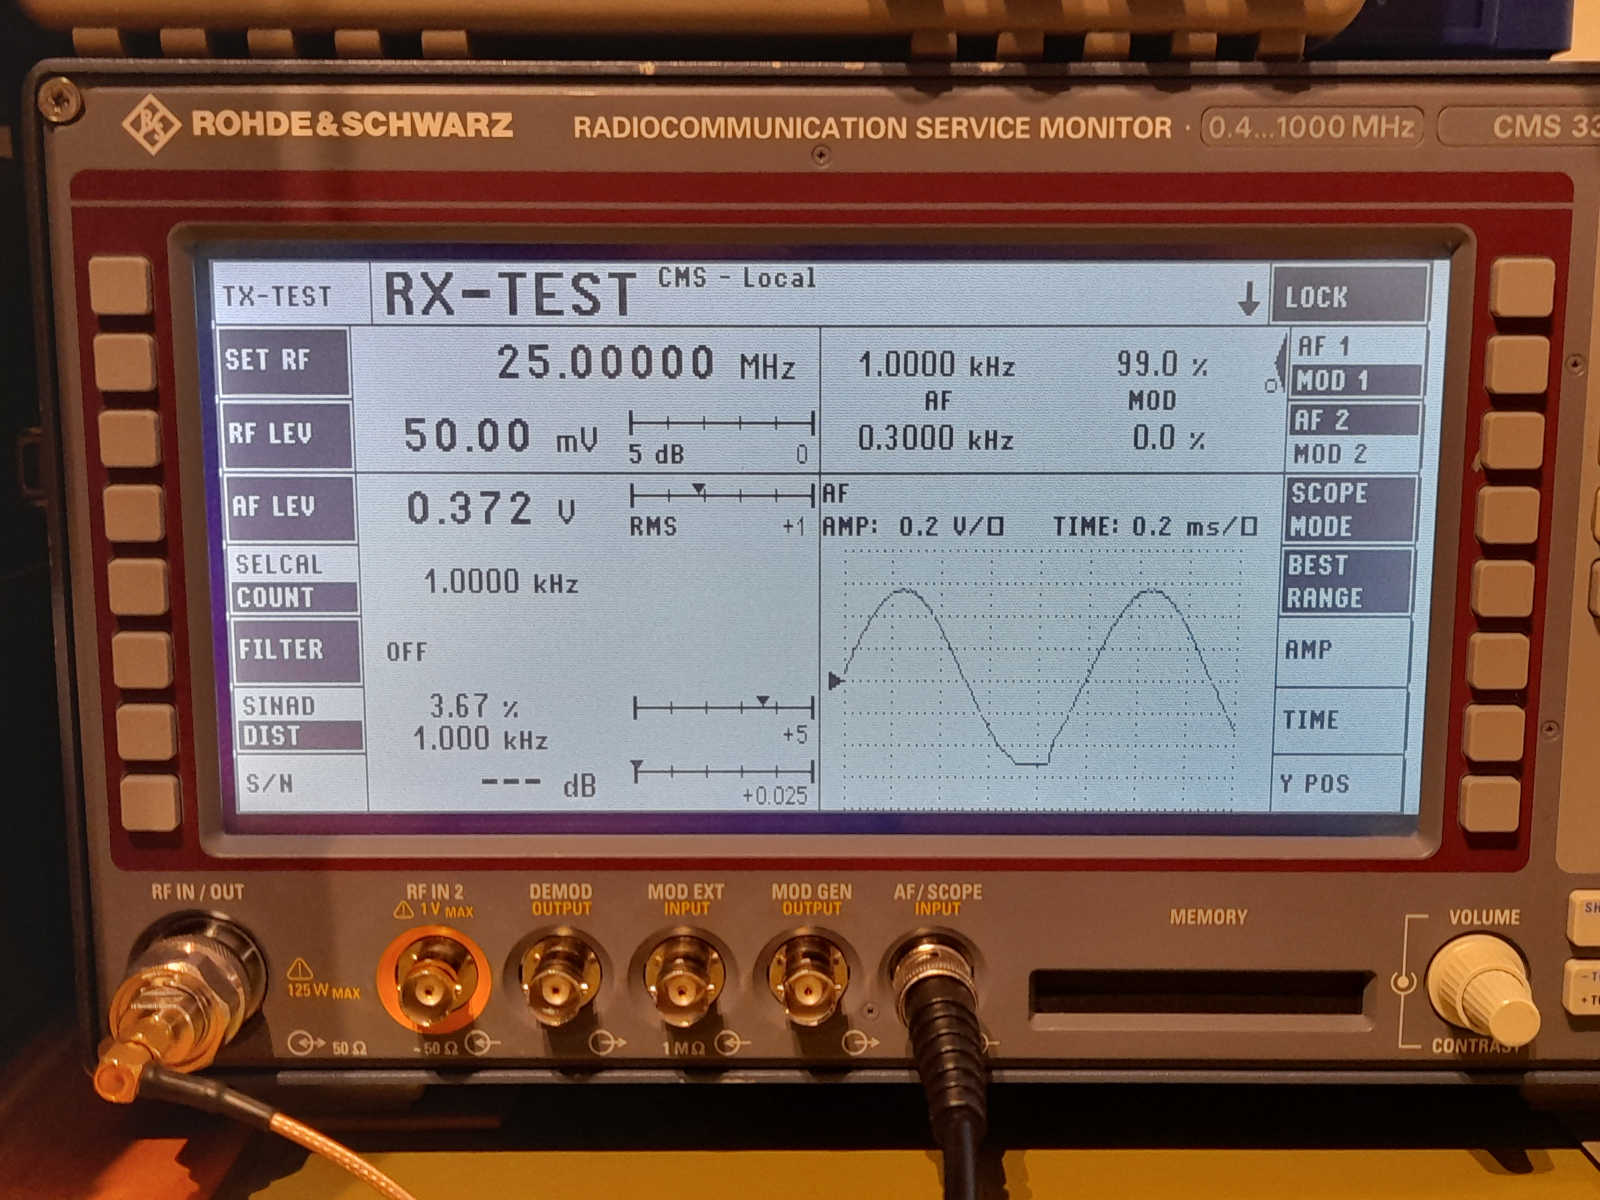The image size is (1600, 1200).
Task: Click the down arrow next to LOCK
Action: (x=1248, y=298)
